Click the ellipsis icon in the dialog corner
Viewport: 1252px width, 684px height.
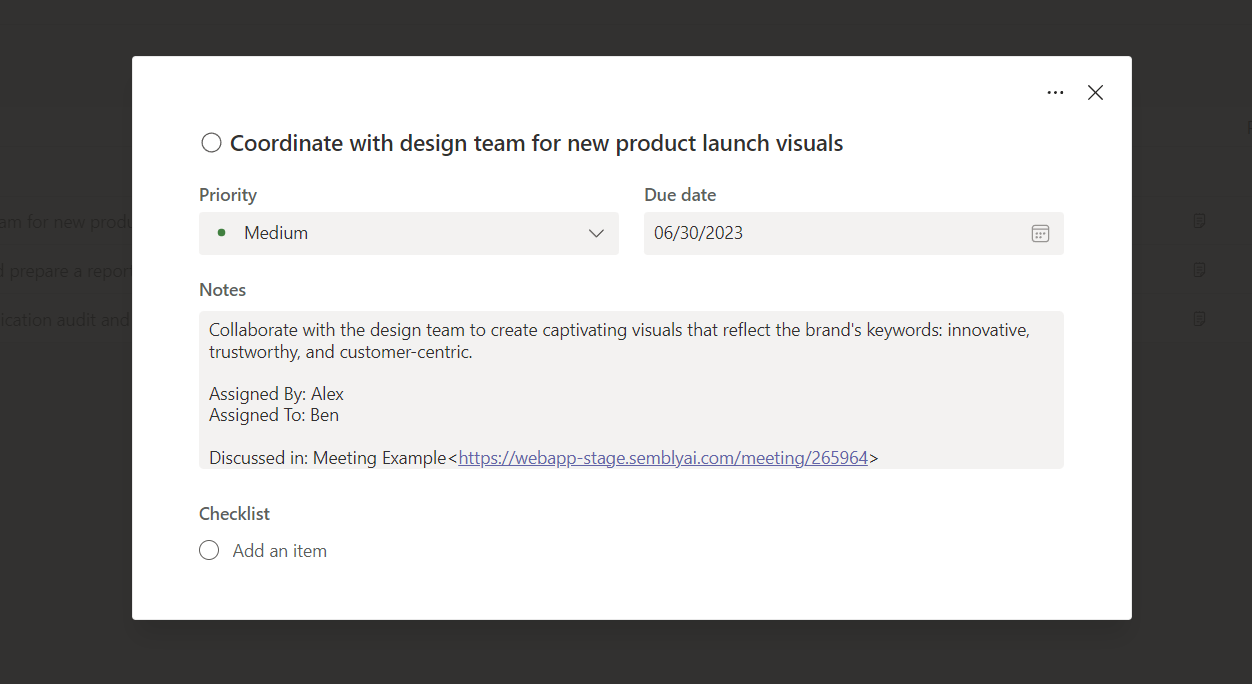[1055, 92]
